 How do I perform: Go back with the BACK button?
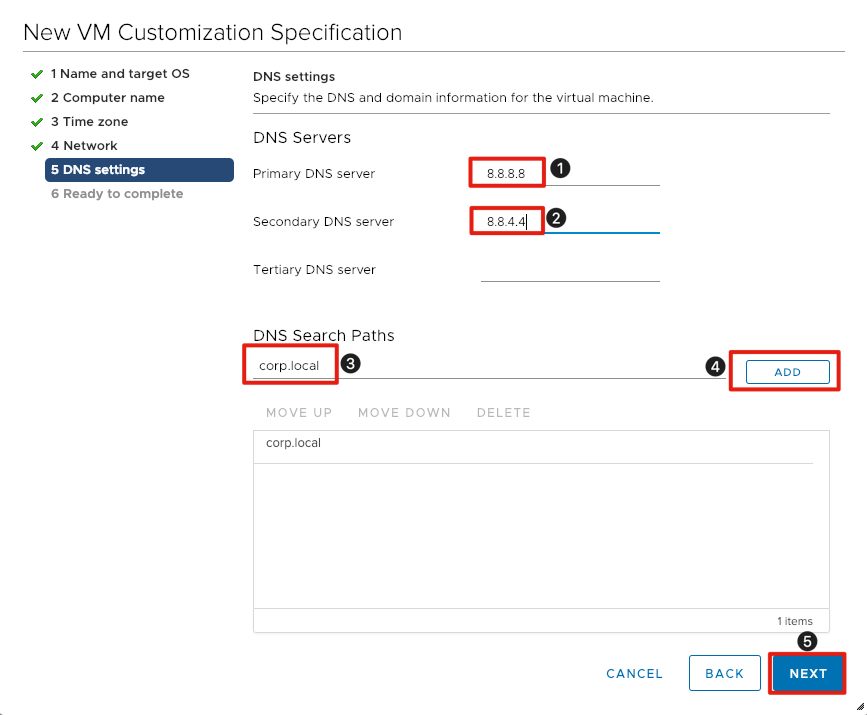(724, 673)
